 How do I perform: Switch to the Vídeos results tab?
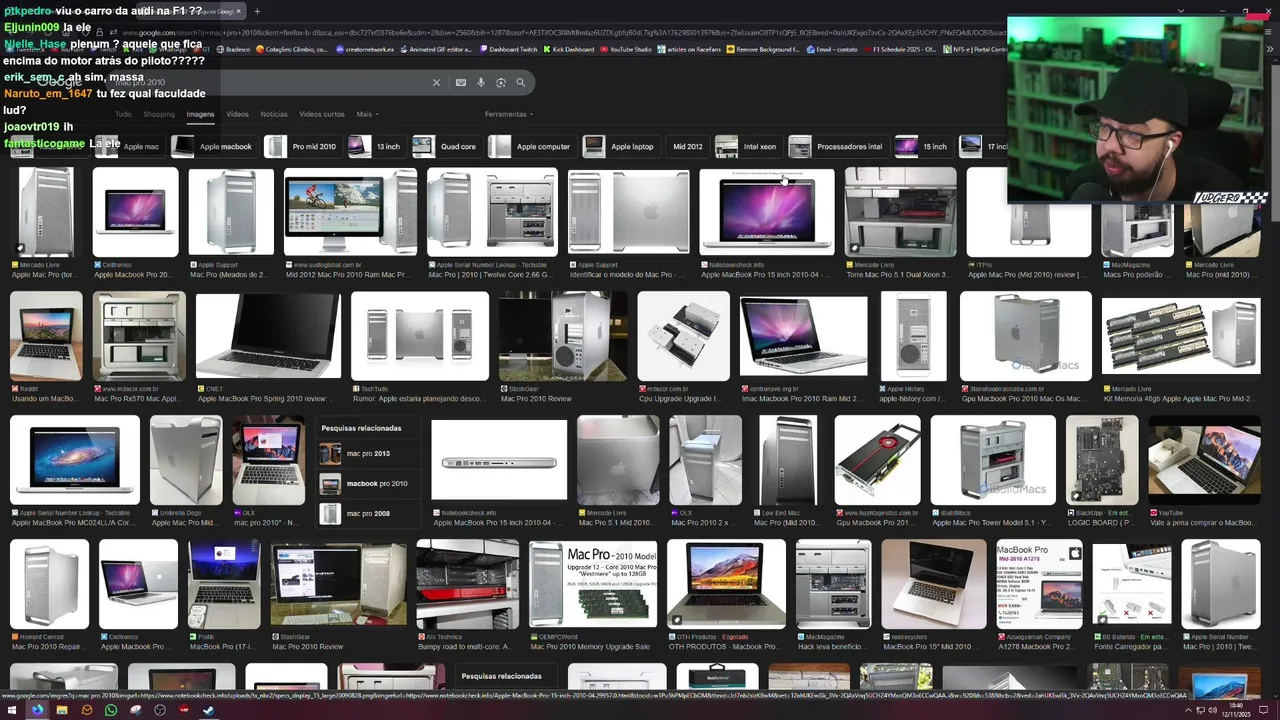(237, 114)
